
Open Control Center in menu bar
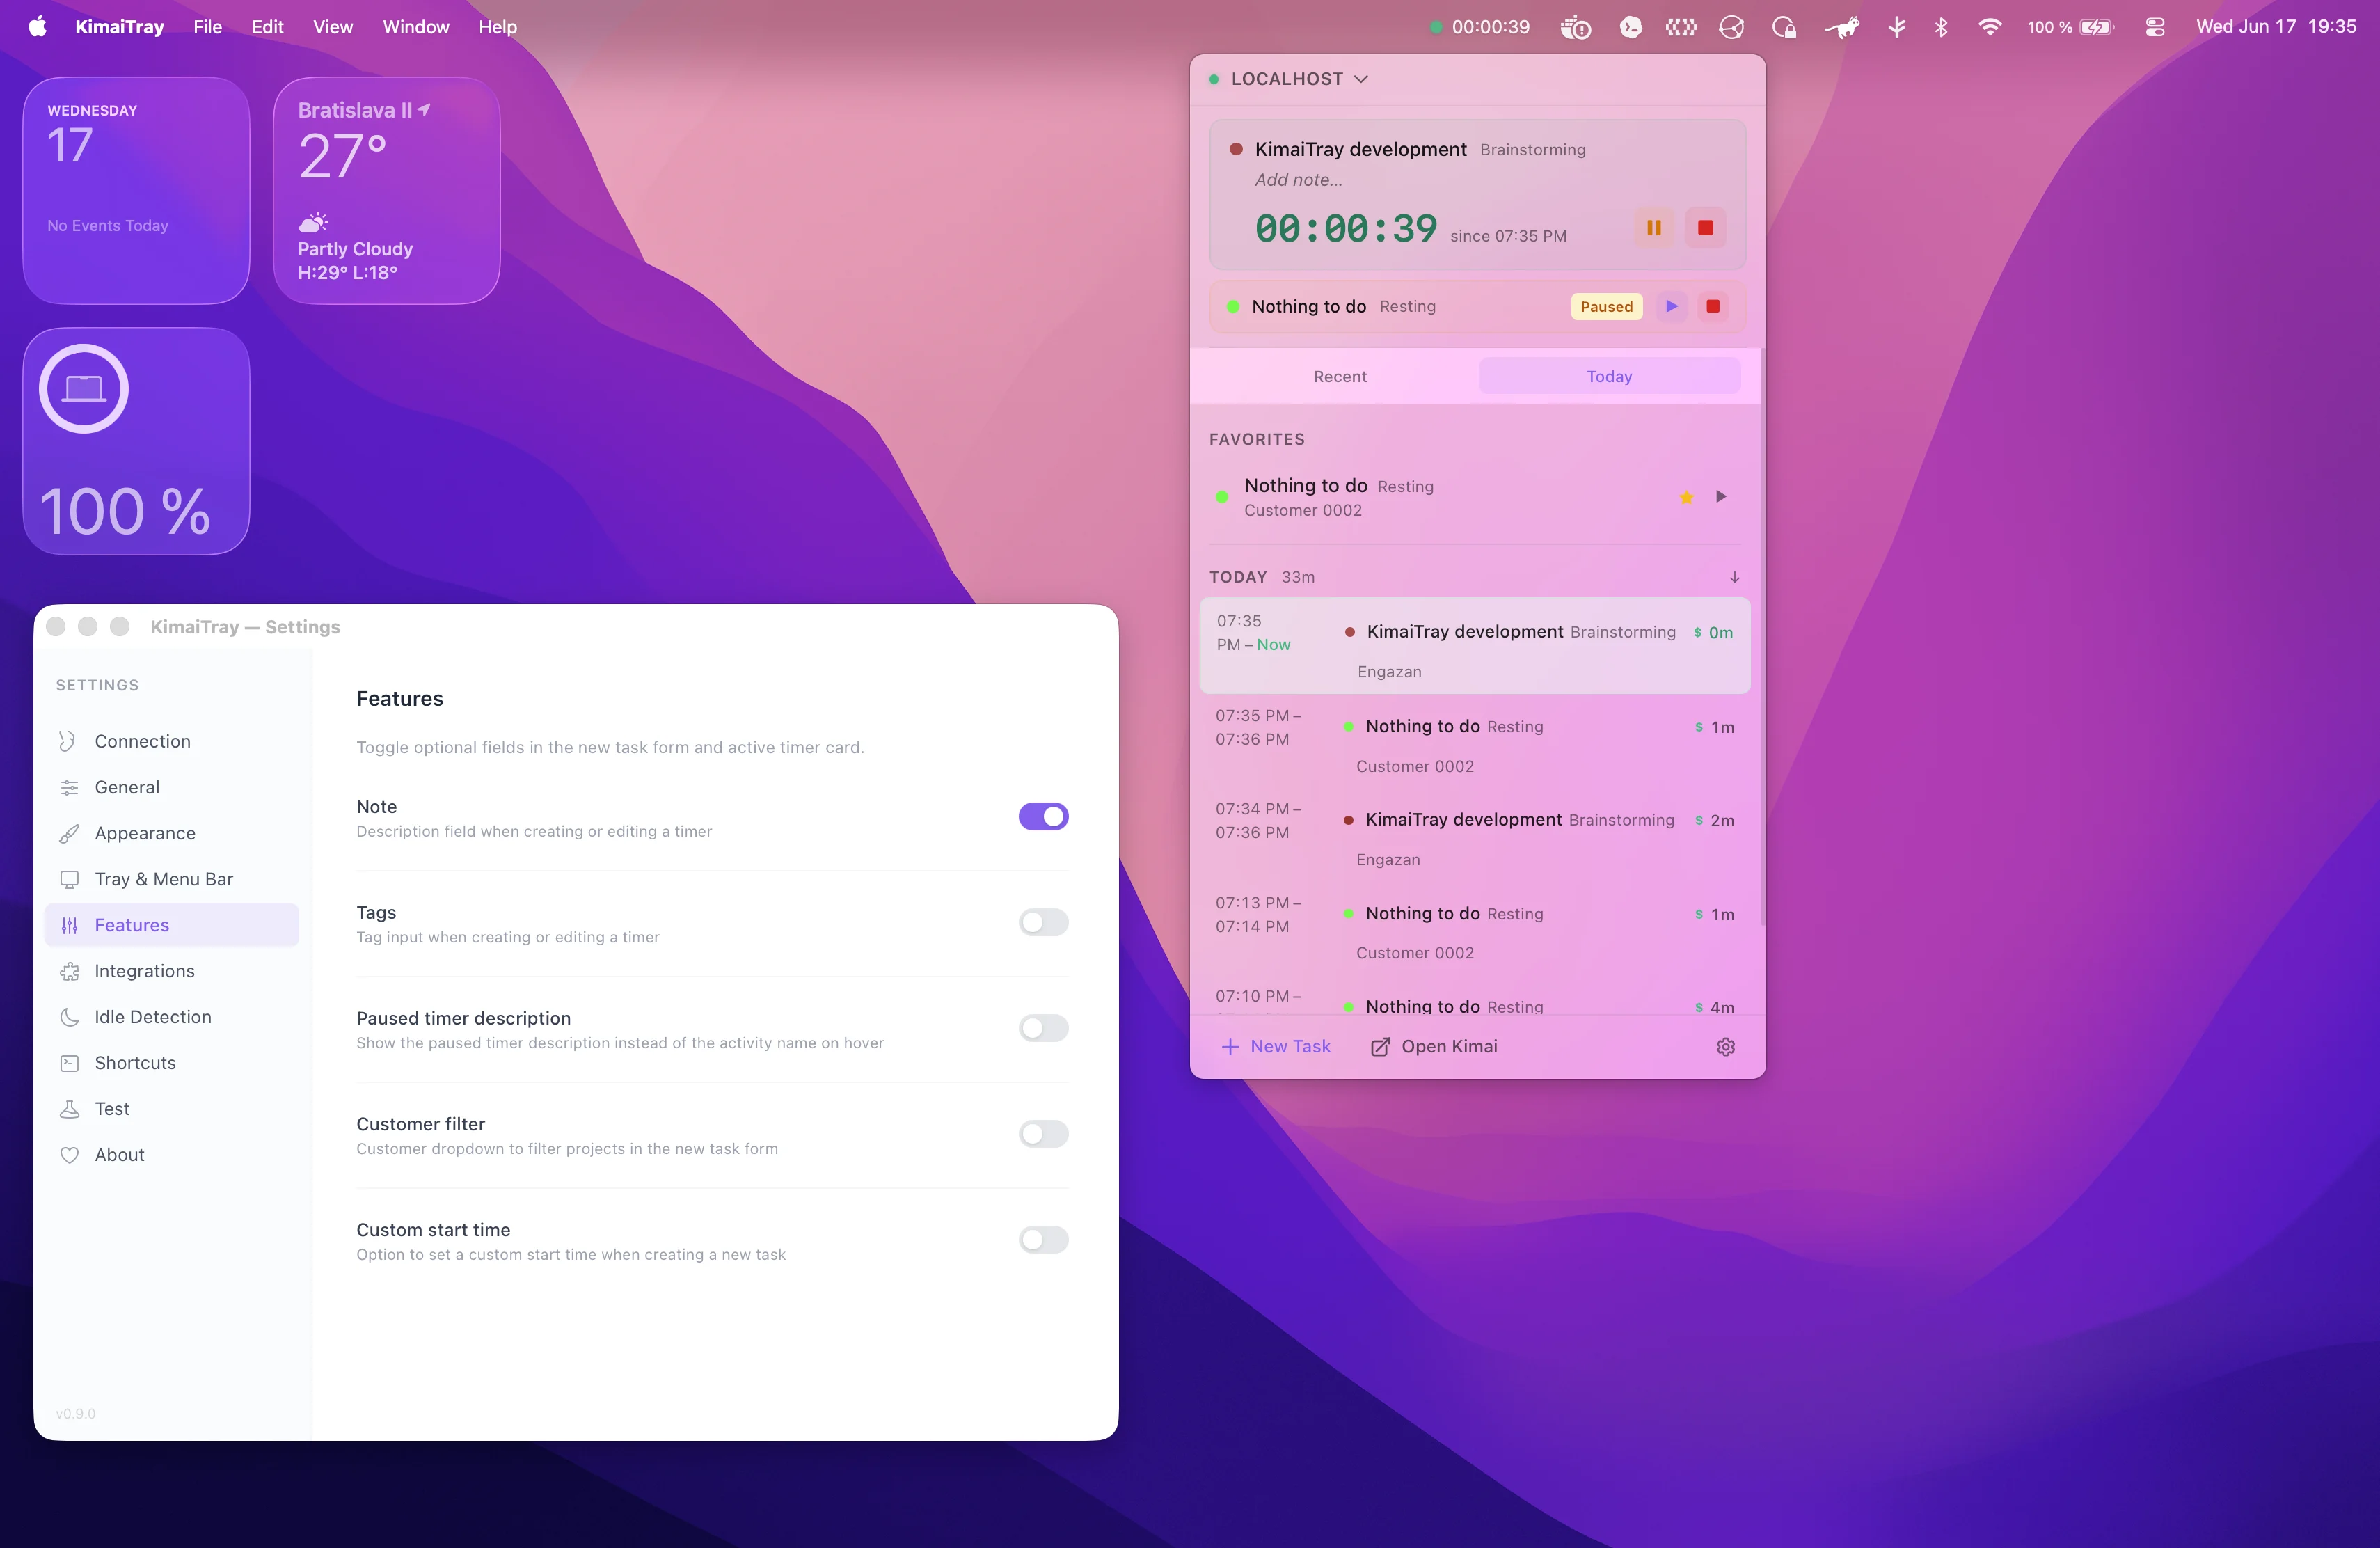[2154, 27]
